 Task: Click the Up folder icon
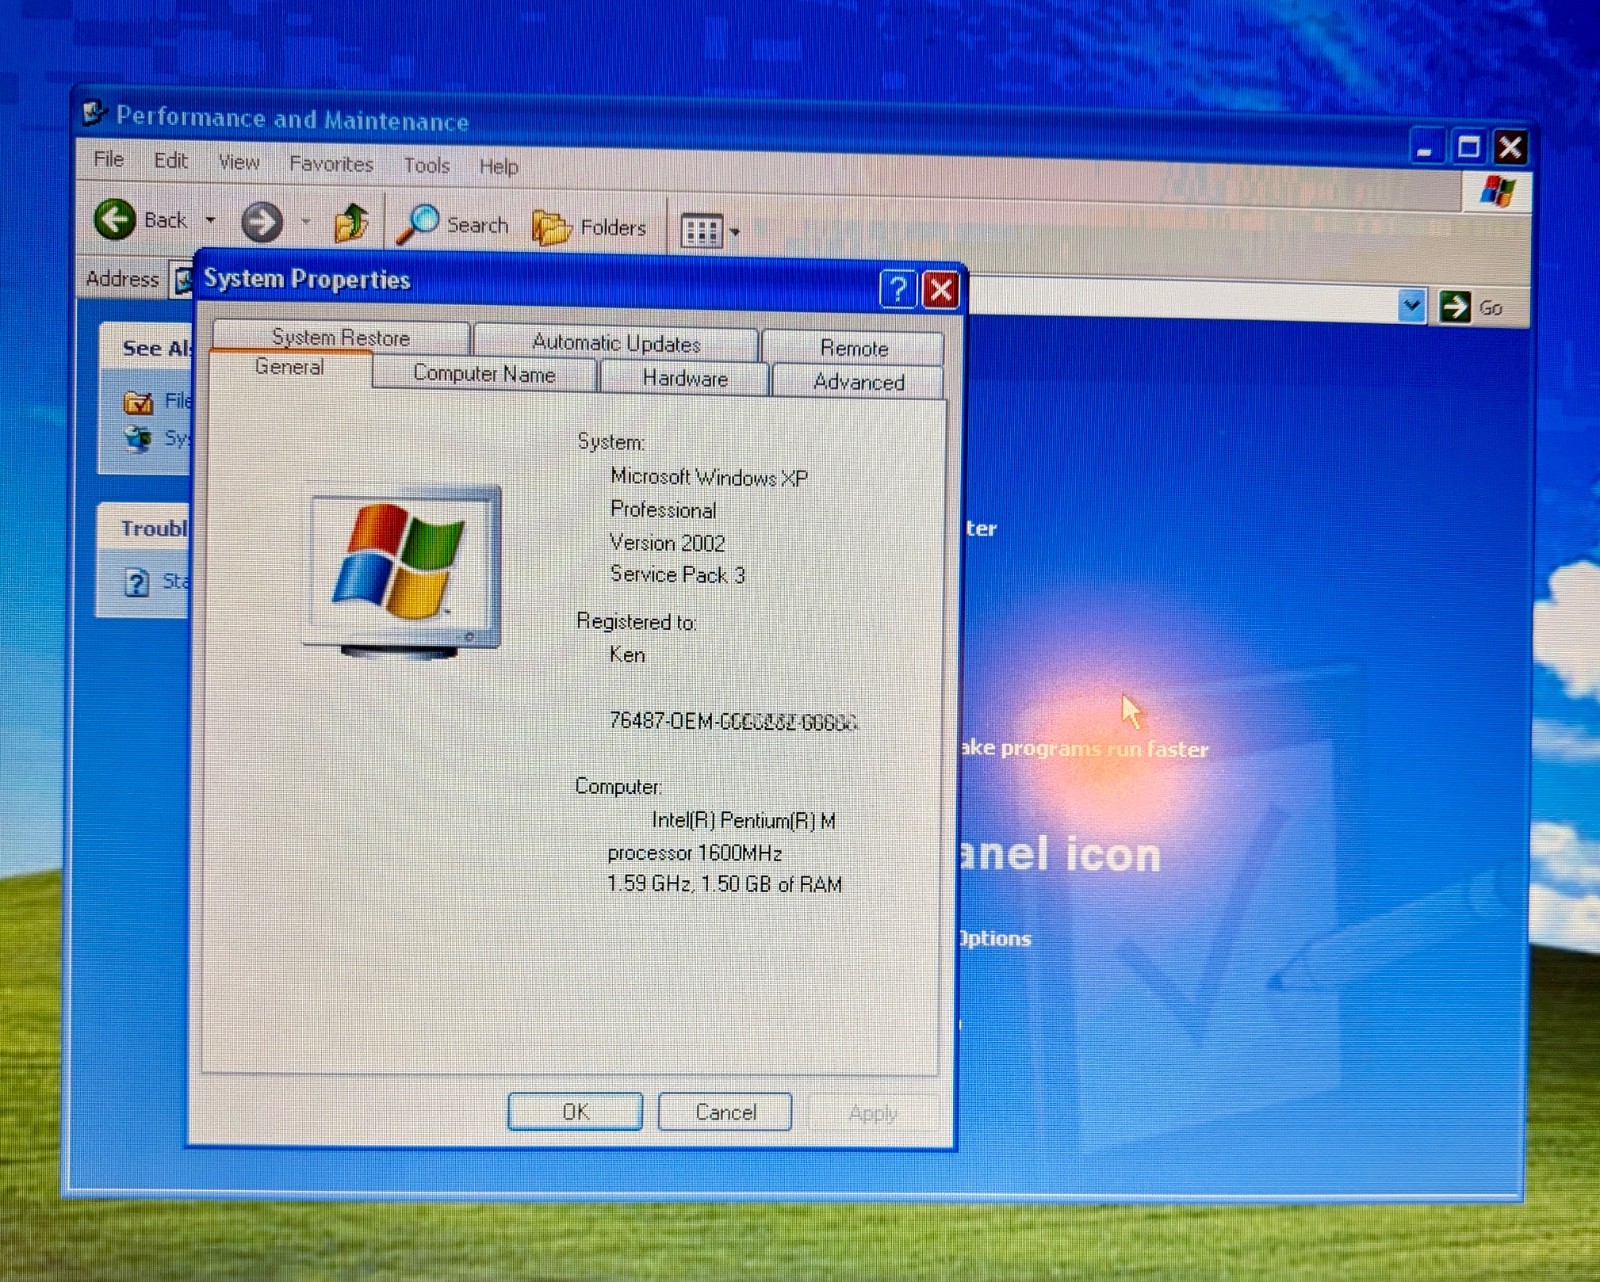(x=351, y=223)
